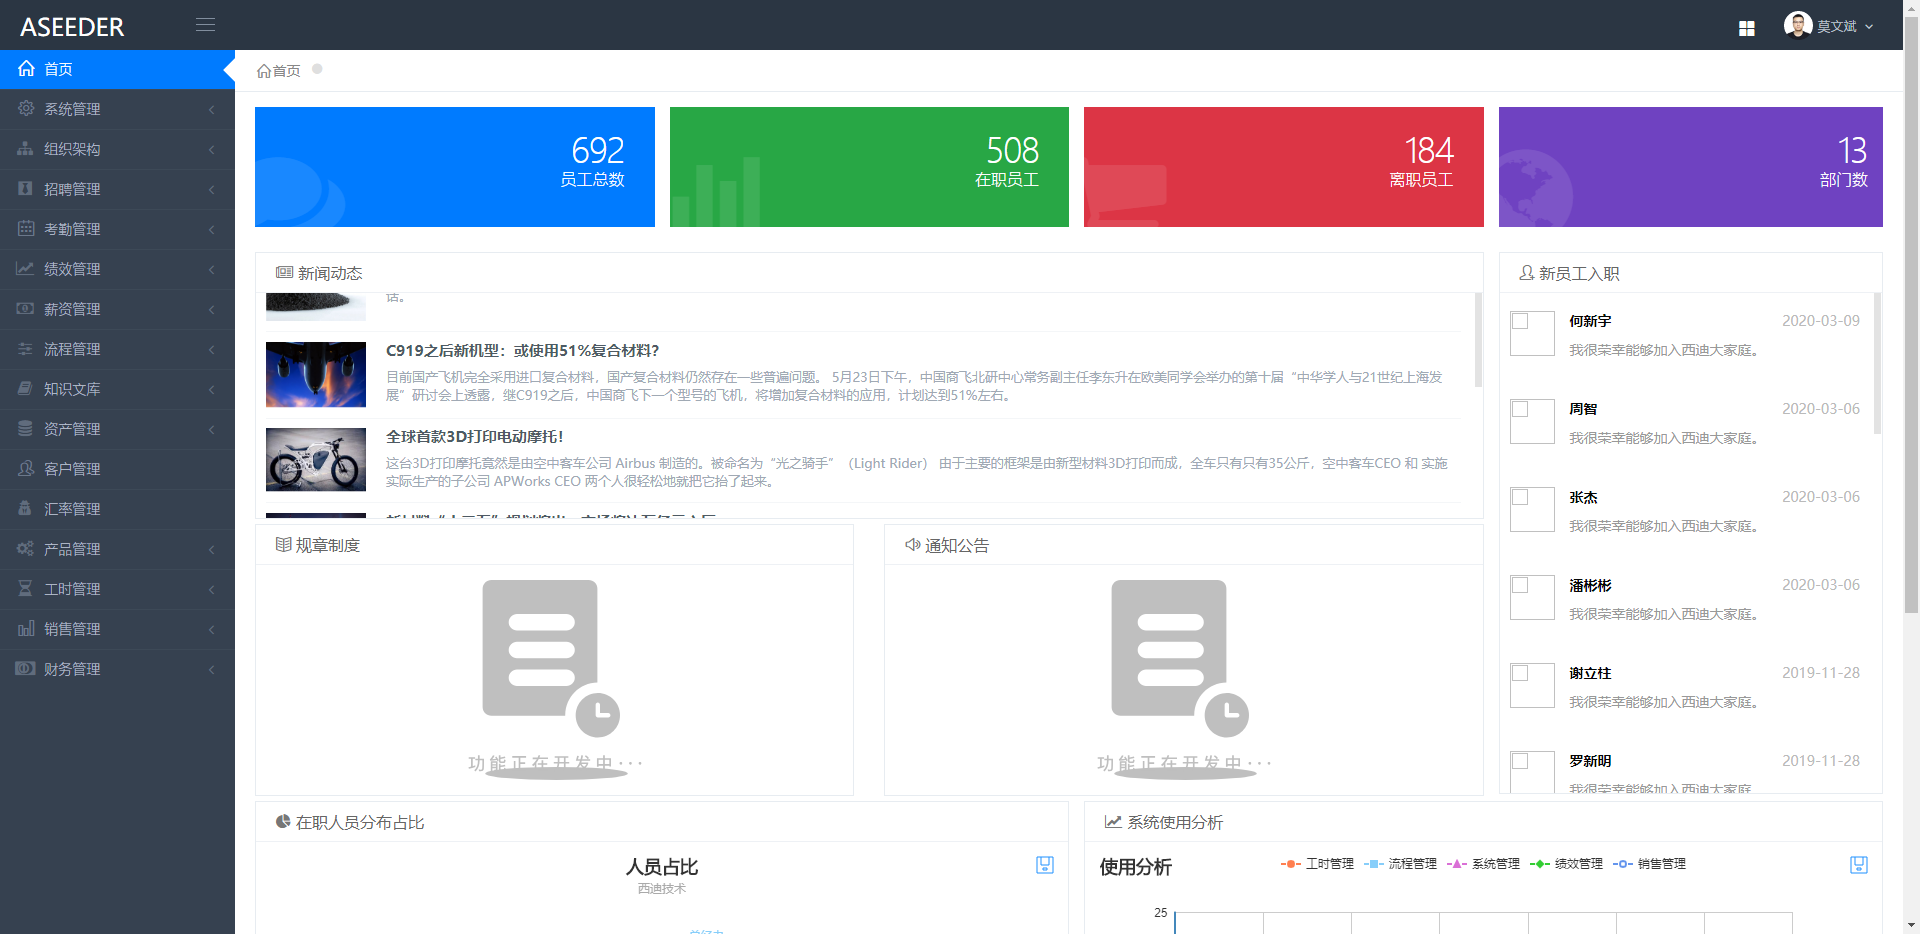The height and width of the screenshot is (934, 1920).
Task: Click the hamburger menu collapse icon
Action: click(x=205, y=25)
